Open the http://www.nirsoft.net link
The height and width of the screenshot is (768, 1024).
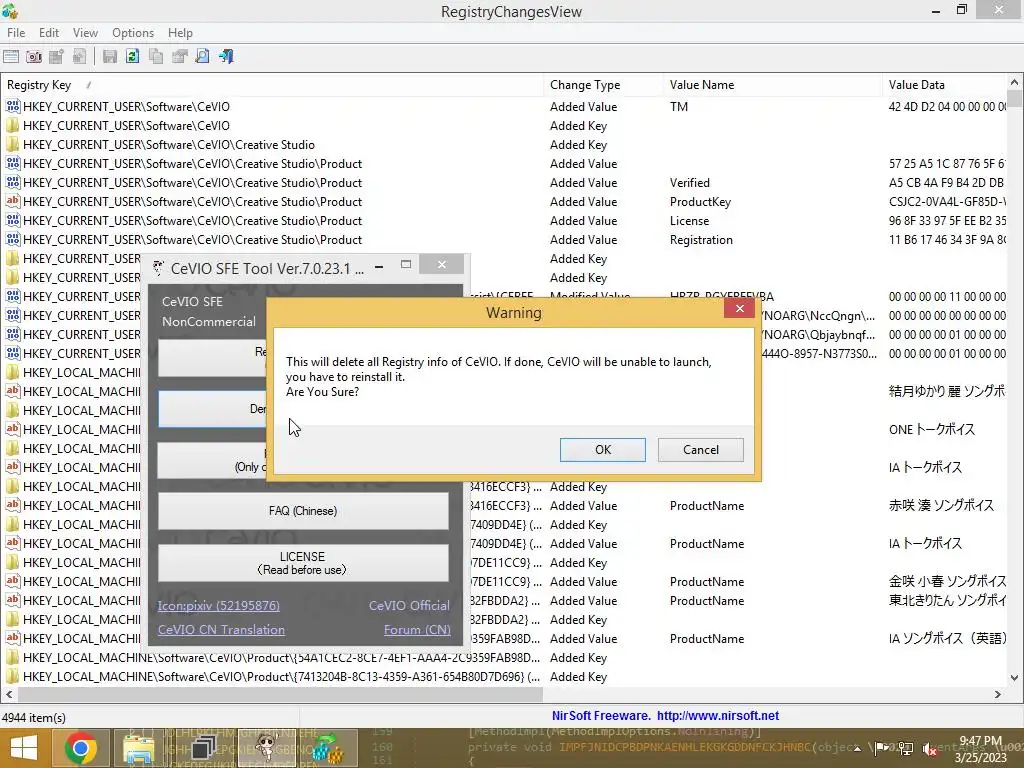point(718,716)
